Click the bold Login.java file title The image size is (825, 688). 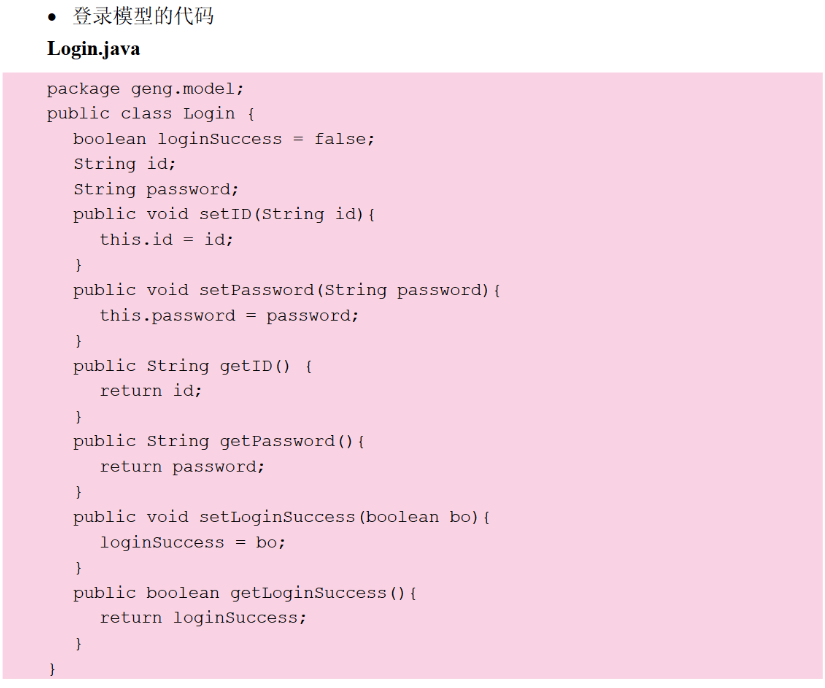click(x=93, y=48)
